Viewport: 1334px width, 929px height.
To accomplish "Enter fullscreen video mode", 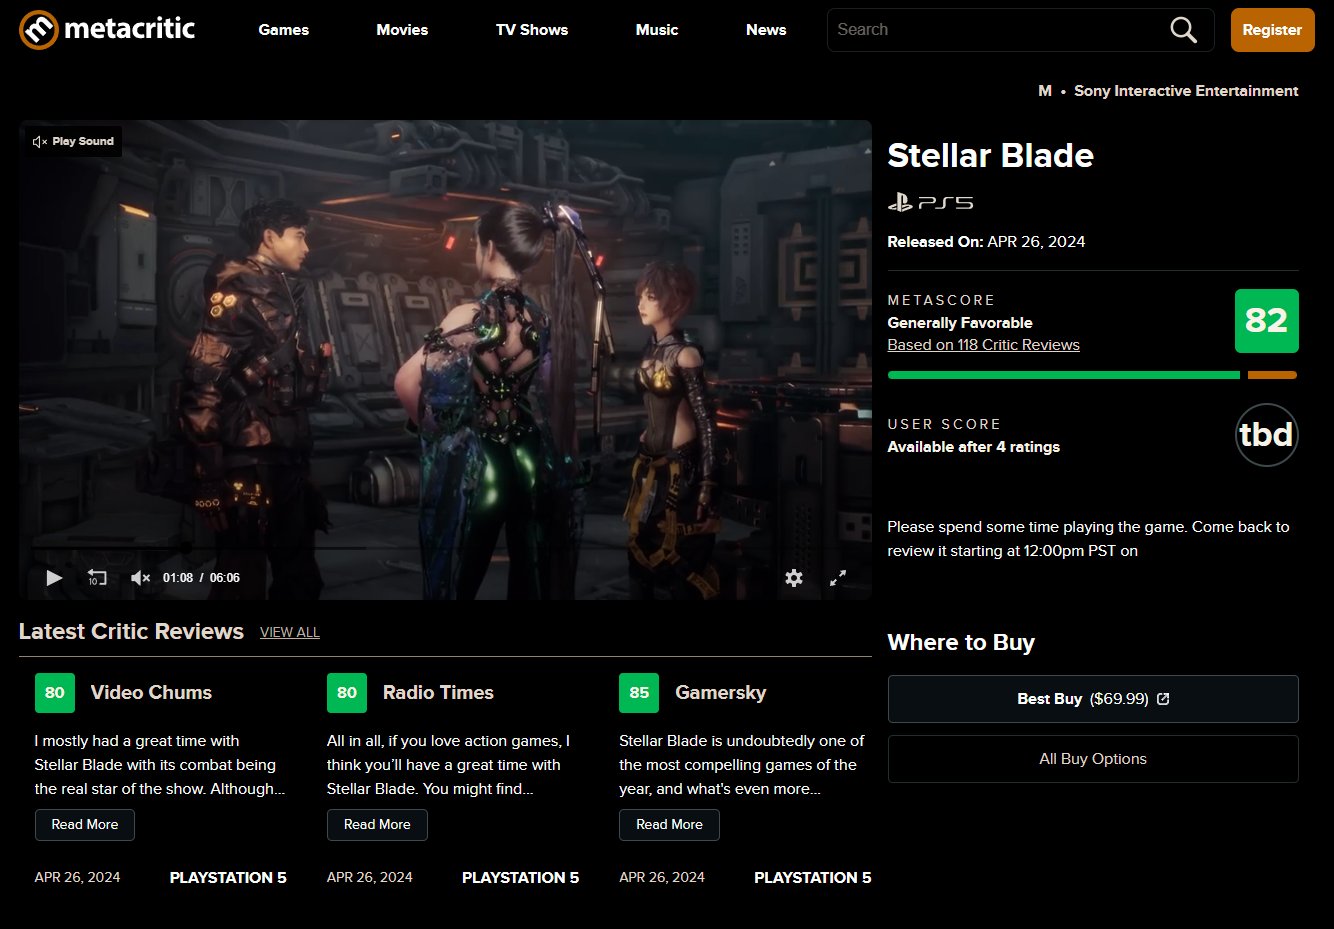I will [x=838, y=578].
